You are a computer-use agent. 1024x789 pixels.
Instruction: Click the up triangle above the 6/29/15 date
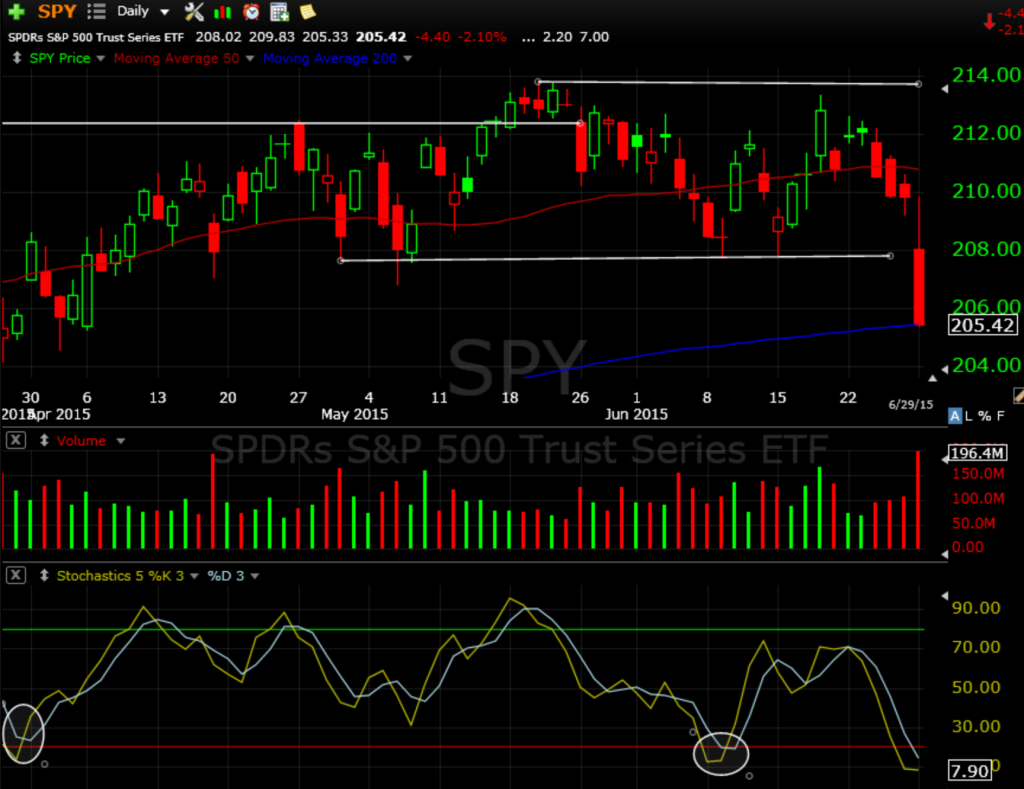click(x=933, y=378)
